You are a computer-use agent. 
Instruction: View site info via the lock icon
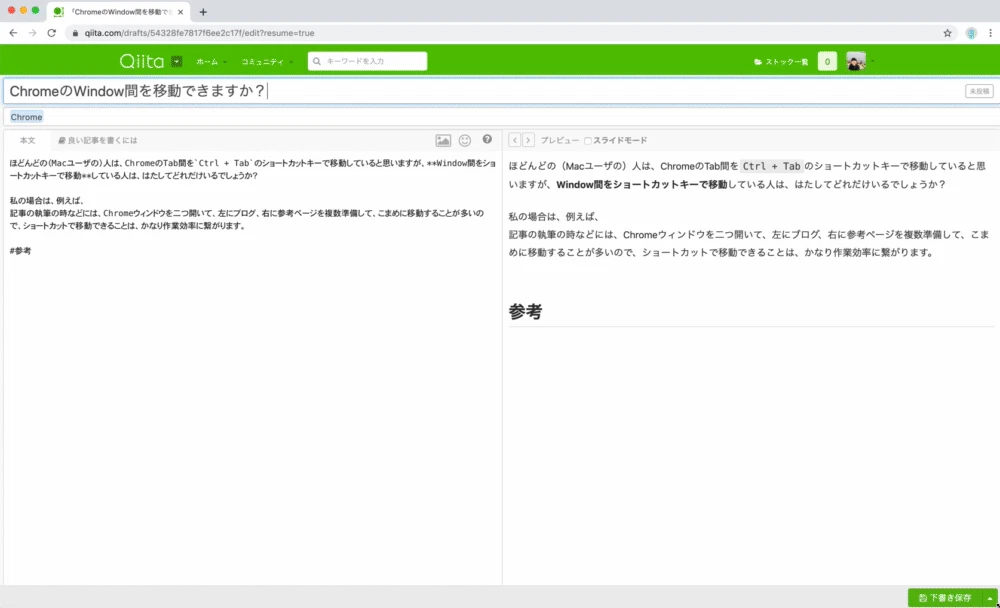tap(75, 33)
